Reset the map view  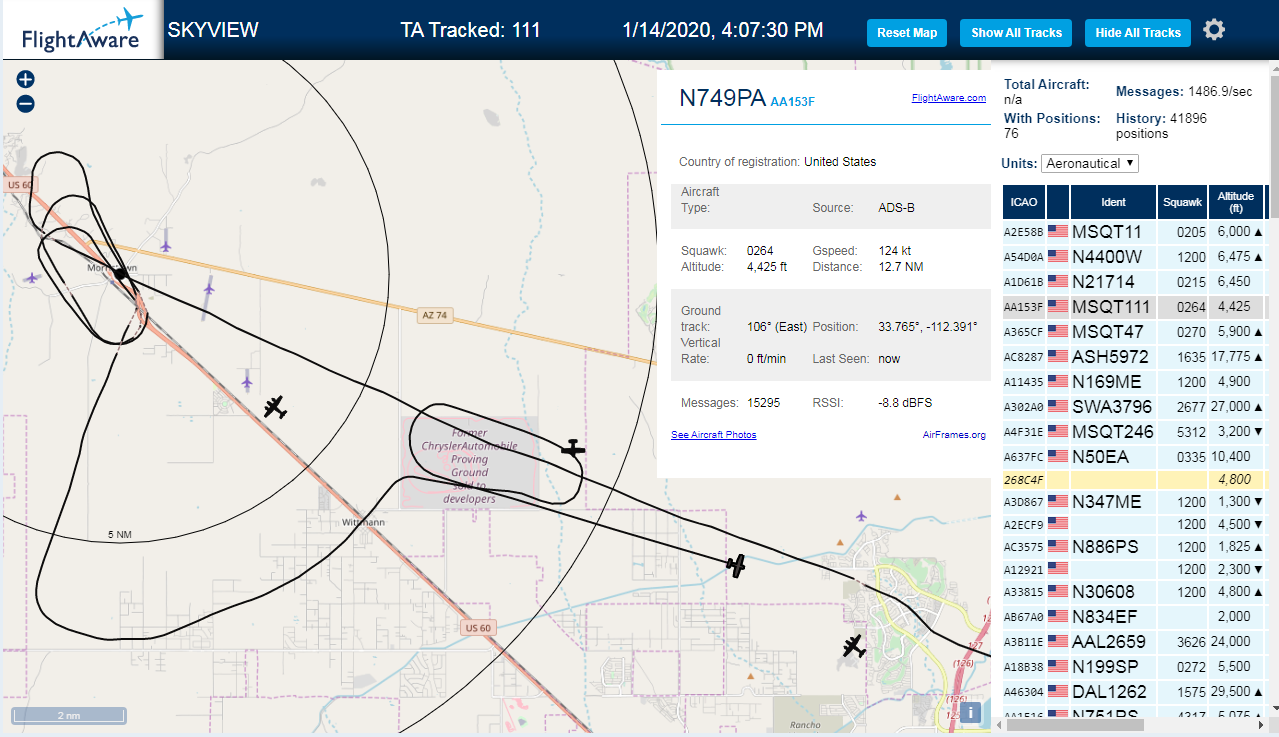(x=907, y=33)
